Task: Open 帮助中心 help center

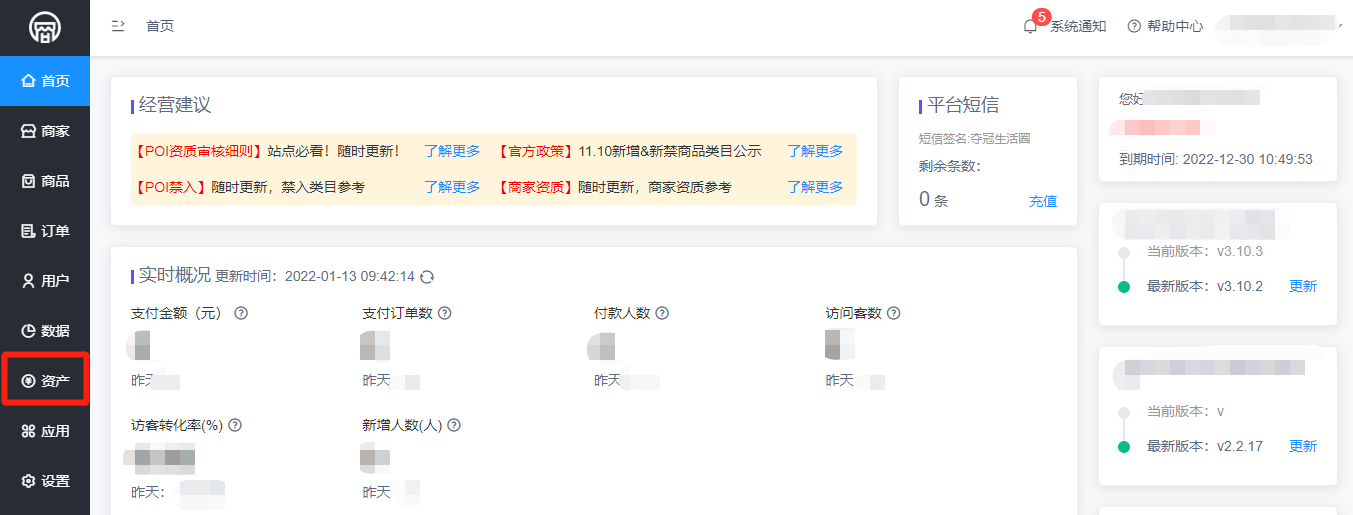Action: [x=1165, y=27]
